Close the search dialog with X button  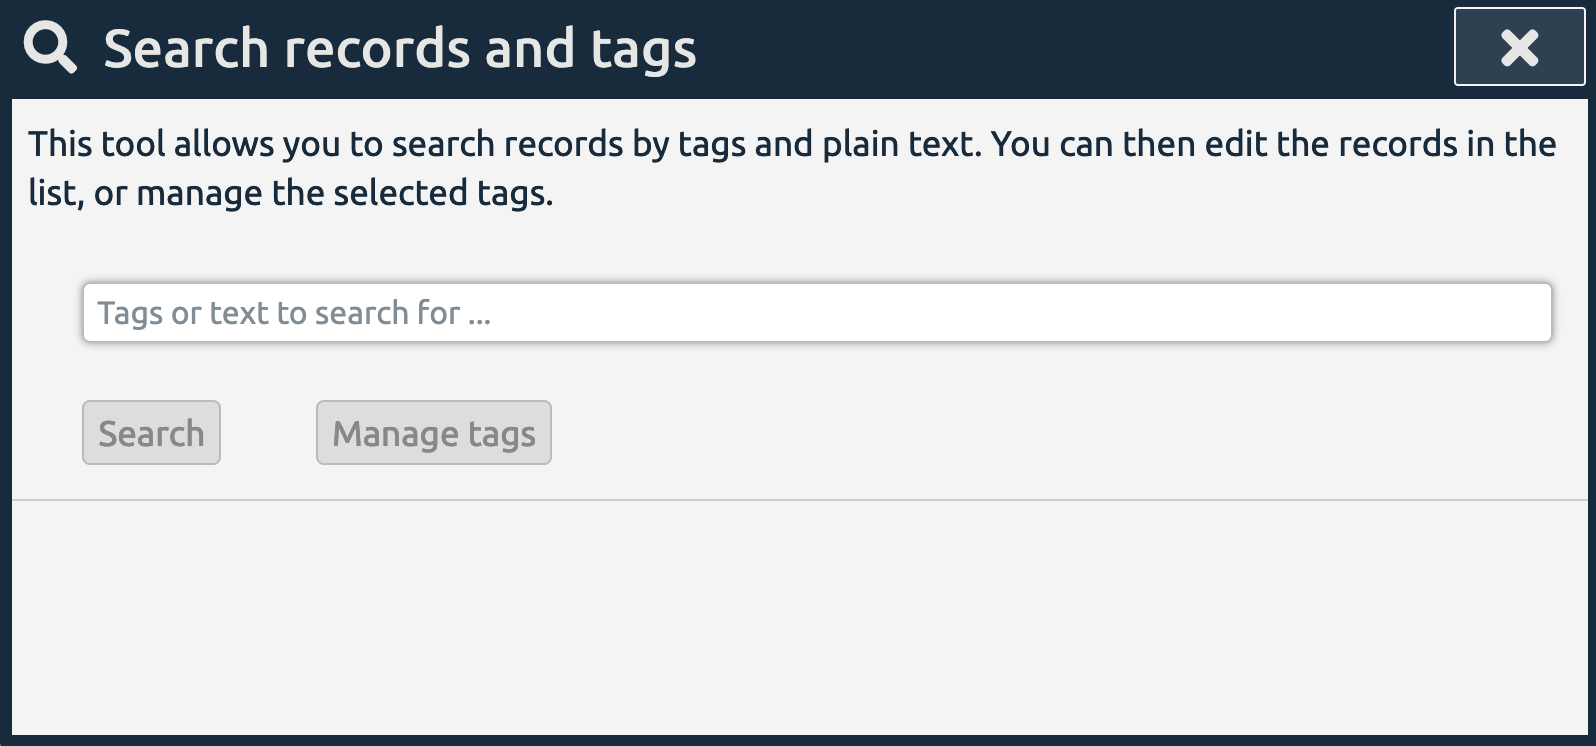(1519, 47)
